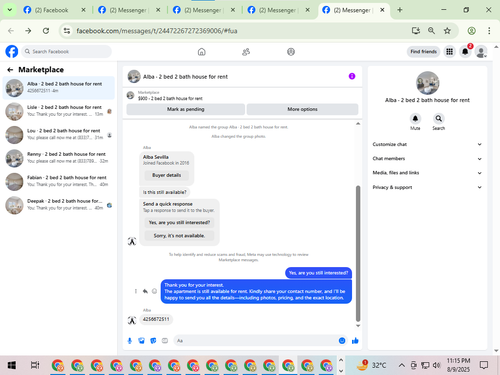Choose a sticker icon

[x=153, y=340]
